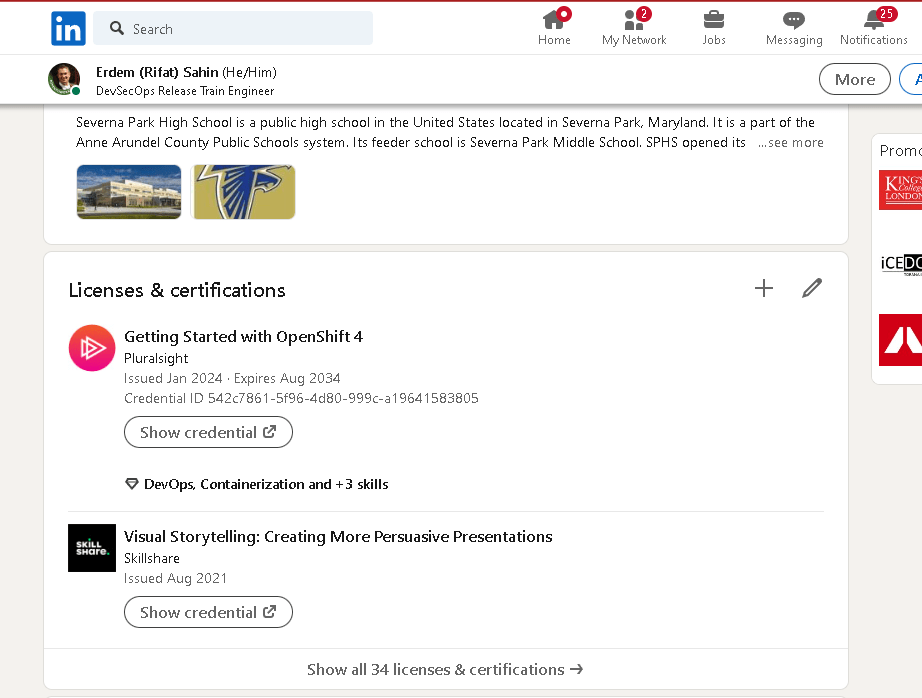Show credential for OpenShift 4 certificate
Viewport: 922px width, 698px height.
[x=208, y=432]
